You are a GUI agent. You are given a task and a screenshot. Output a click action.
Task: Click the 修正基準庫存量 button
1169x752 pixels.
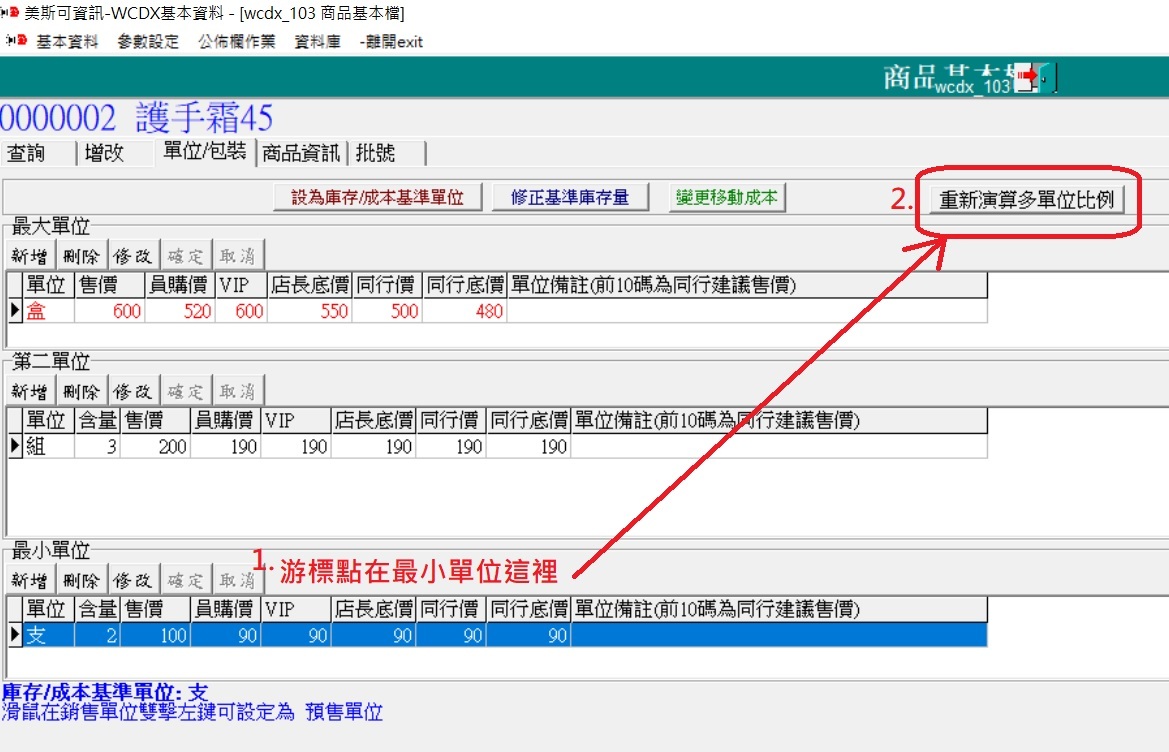[x=570, y=197]
